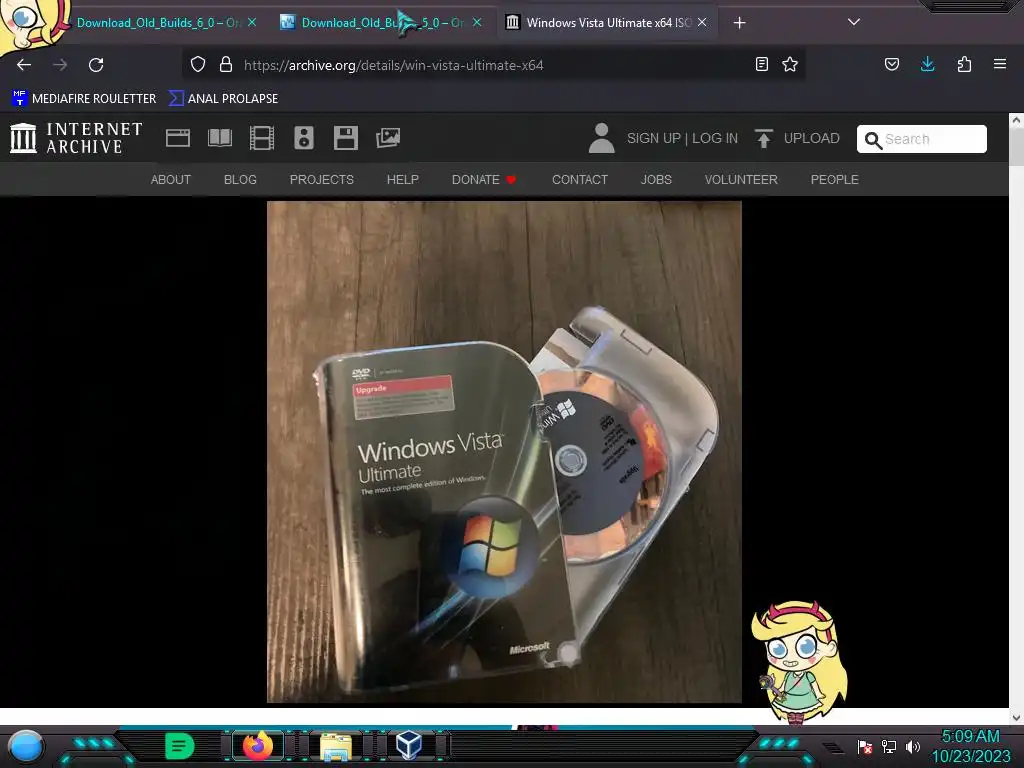The width and height of the screenshot is (1024, 768).
Task: Open the MEDIAFIRE ROULETTER bookmark
Action: click(x=84, y=99)
